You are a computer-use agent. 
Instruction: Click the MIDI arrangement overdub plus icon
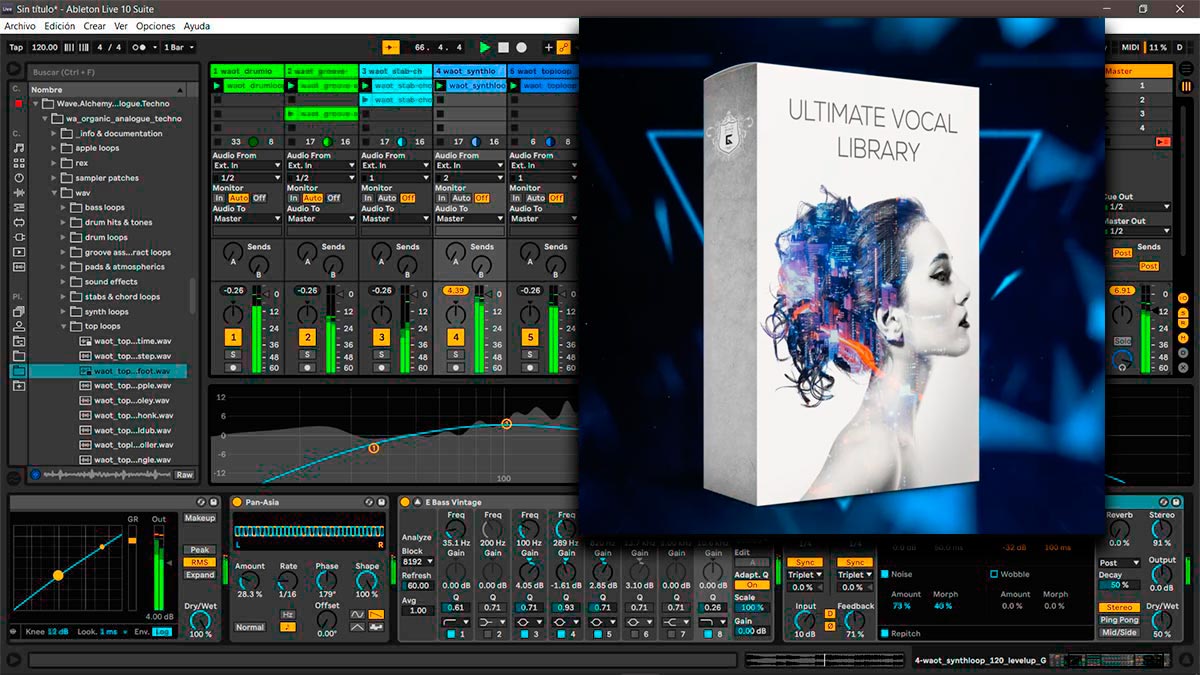[548, 47]
